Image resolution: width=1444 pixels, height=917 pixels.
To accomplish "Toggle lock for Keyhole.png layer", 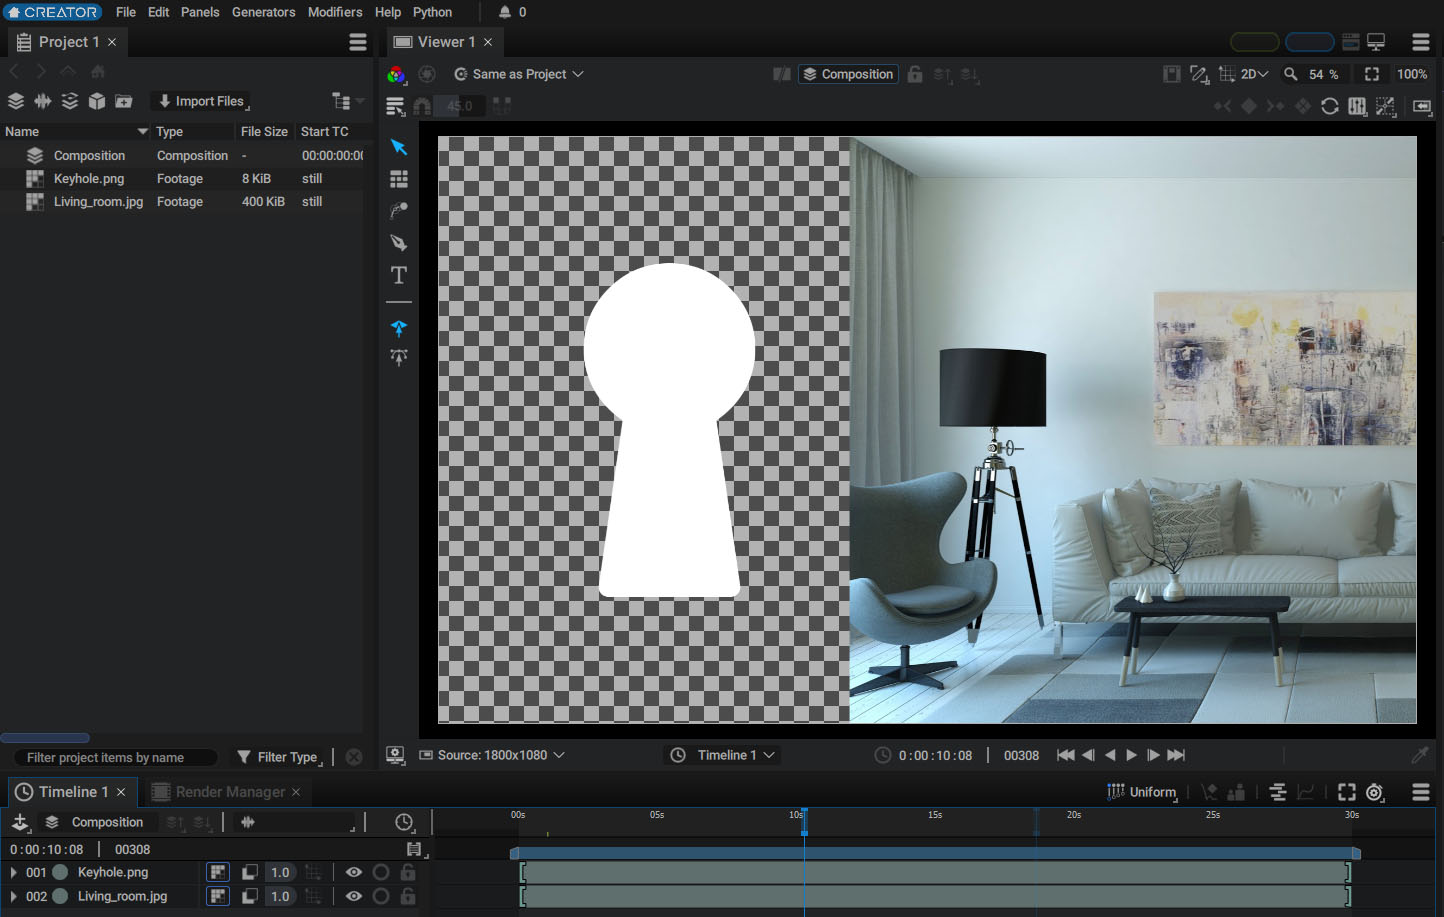I will (408, 872).
